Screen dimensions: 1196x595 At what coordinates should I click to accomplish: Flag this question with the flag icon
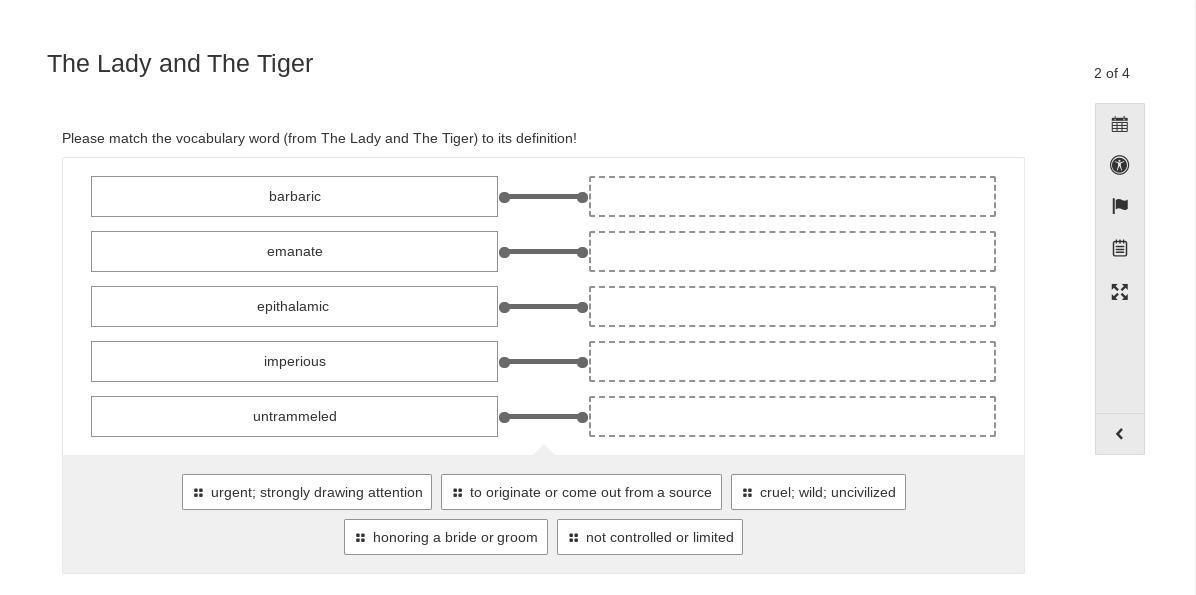(1119, 206)
